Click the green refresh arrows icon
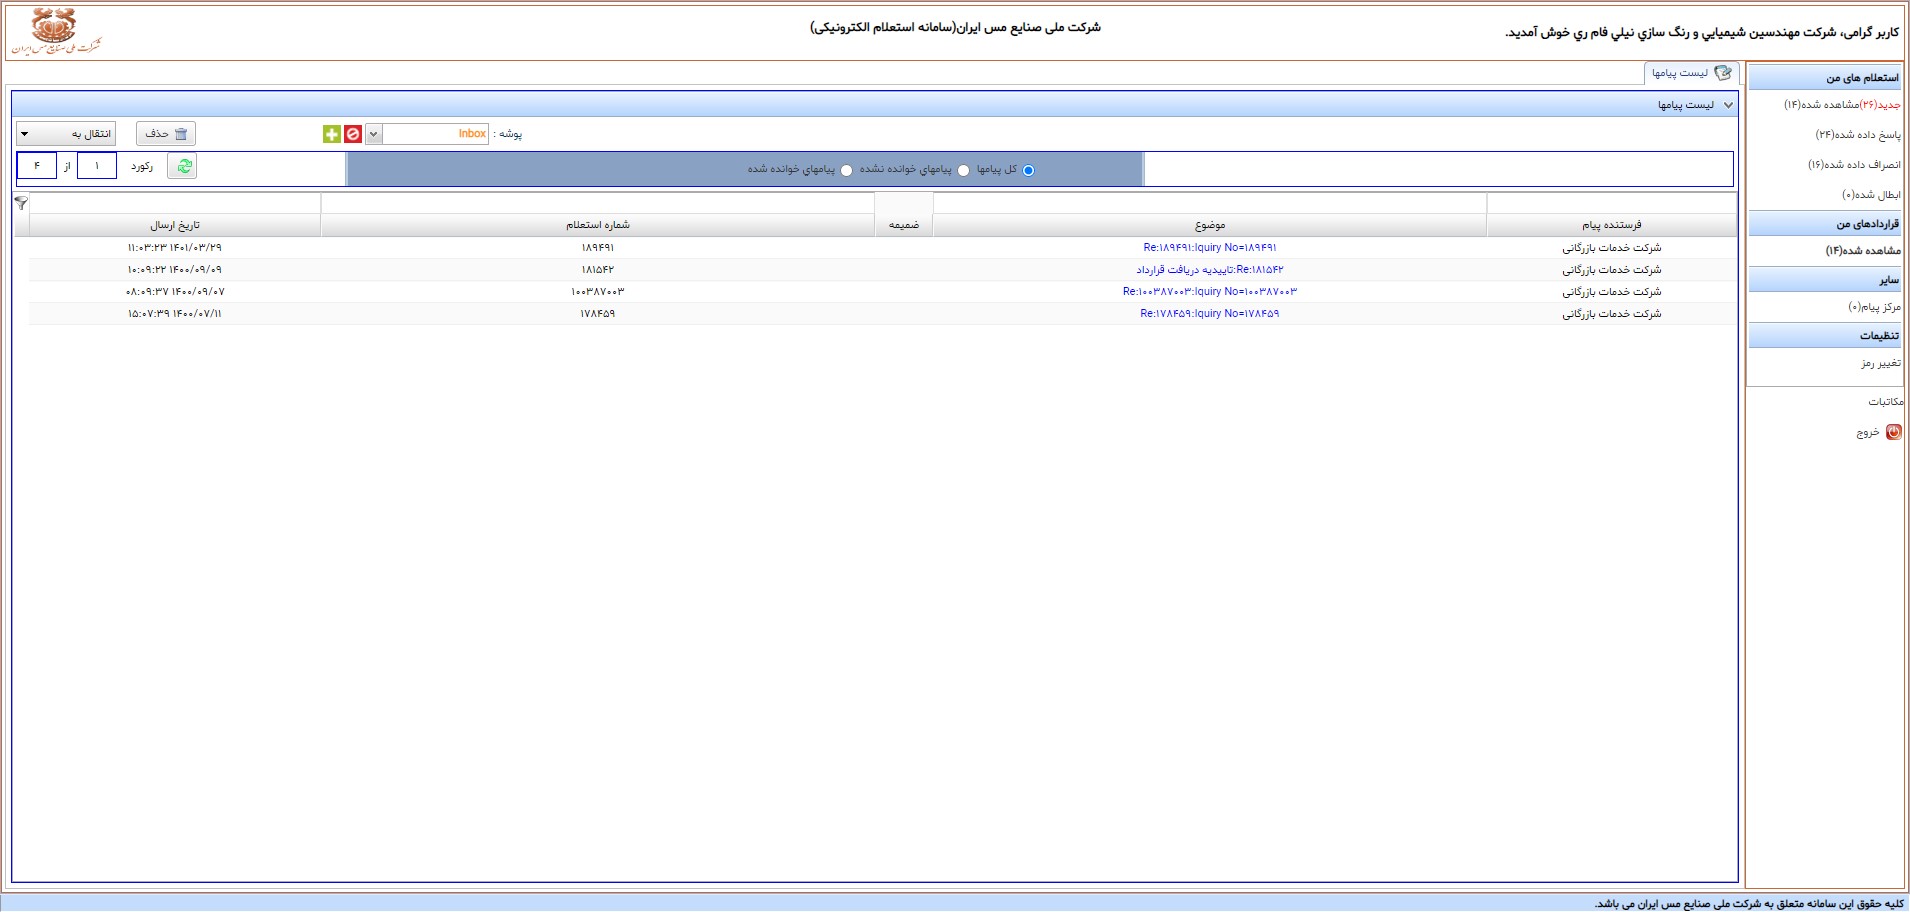The image size is (1910, 912). (184, 166)
